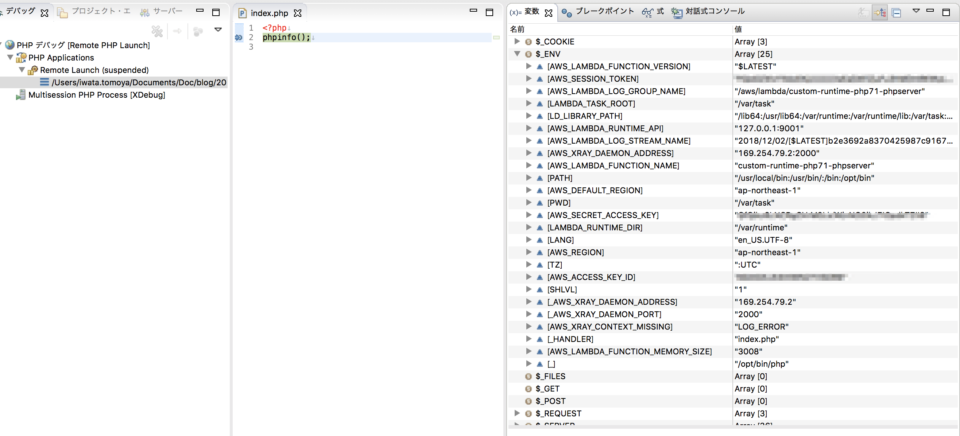This screenshot has width=960, height=436.
Task: Click the breakpoint marker beside phpinfo() line
Action: point(238,37)
